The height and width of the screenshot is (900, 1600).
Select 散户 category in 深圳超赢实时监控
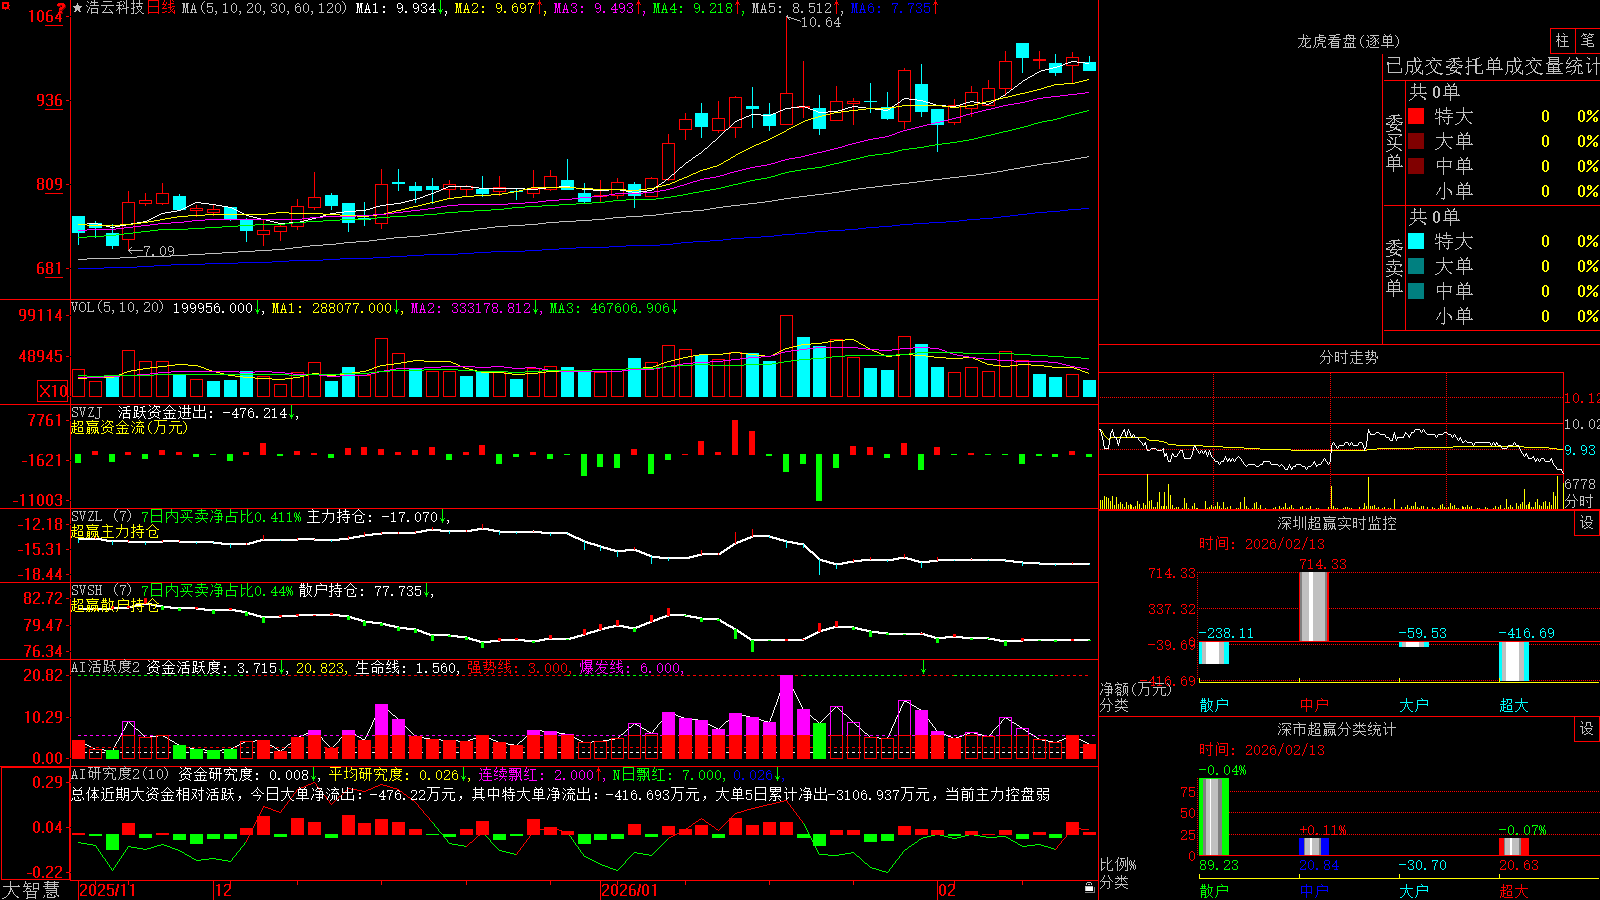pos(1214,705)
